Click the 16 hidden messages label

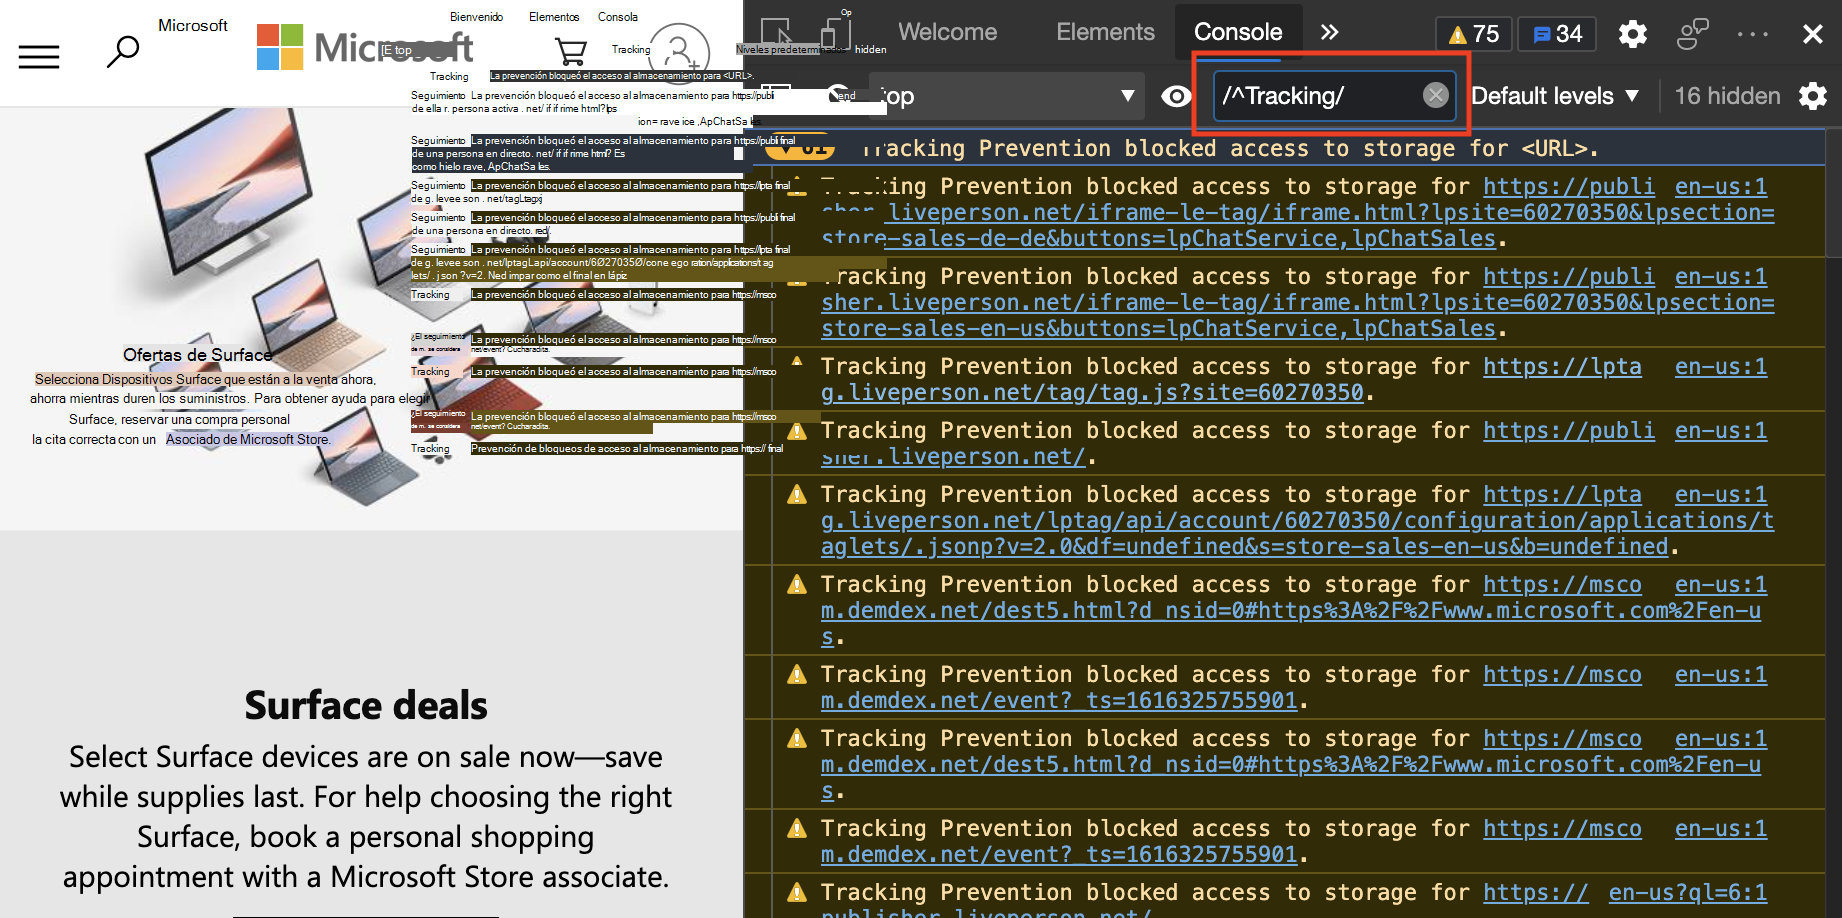click(1727, 96)
